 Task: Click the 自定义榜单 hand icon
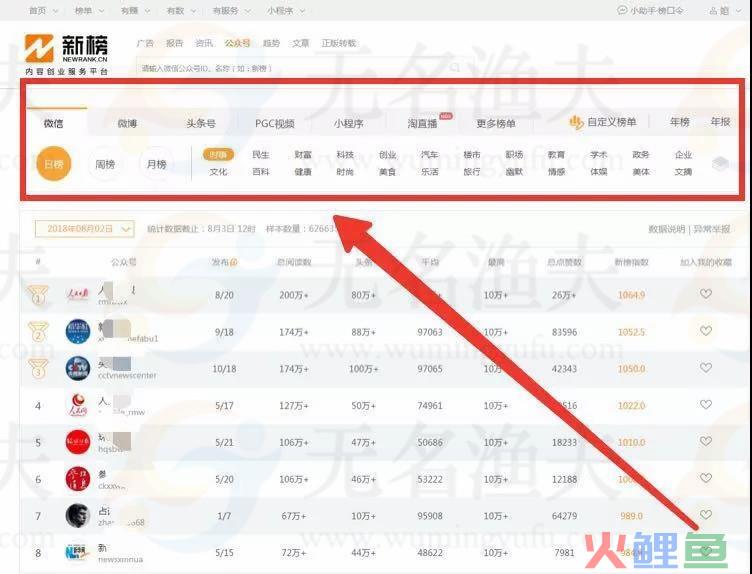pyautogui.click(x=576, y=123)
